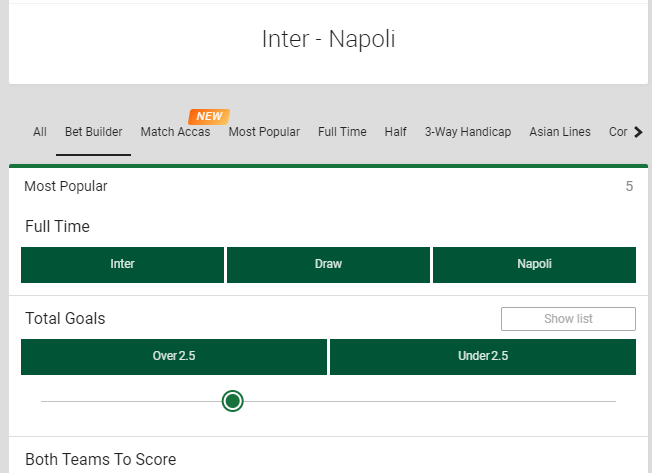Click the right arrow to reveal more tabs
Screen dimensions: 652x473
638,132
